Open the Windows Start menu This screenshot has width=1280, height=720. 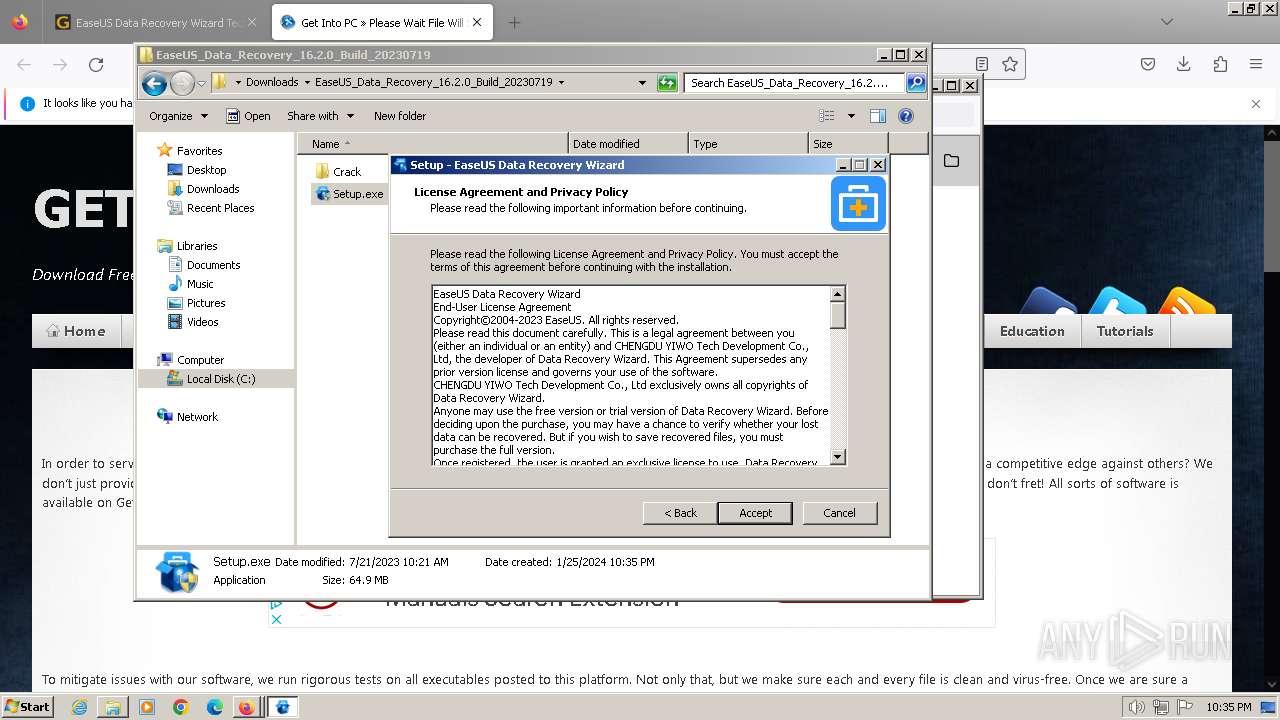click(27, 706)
